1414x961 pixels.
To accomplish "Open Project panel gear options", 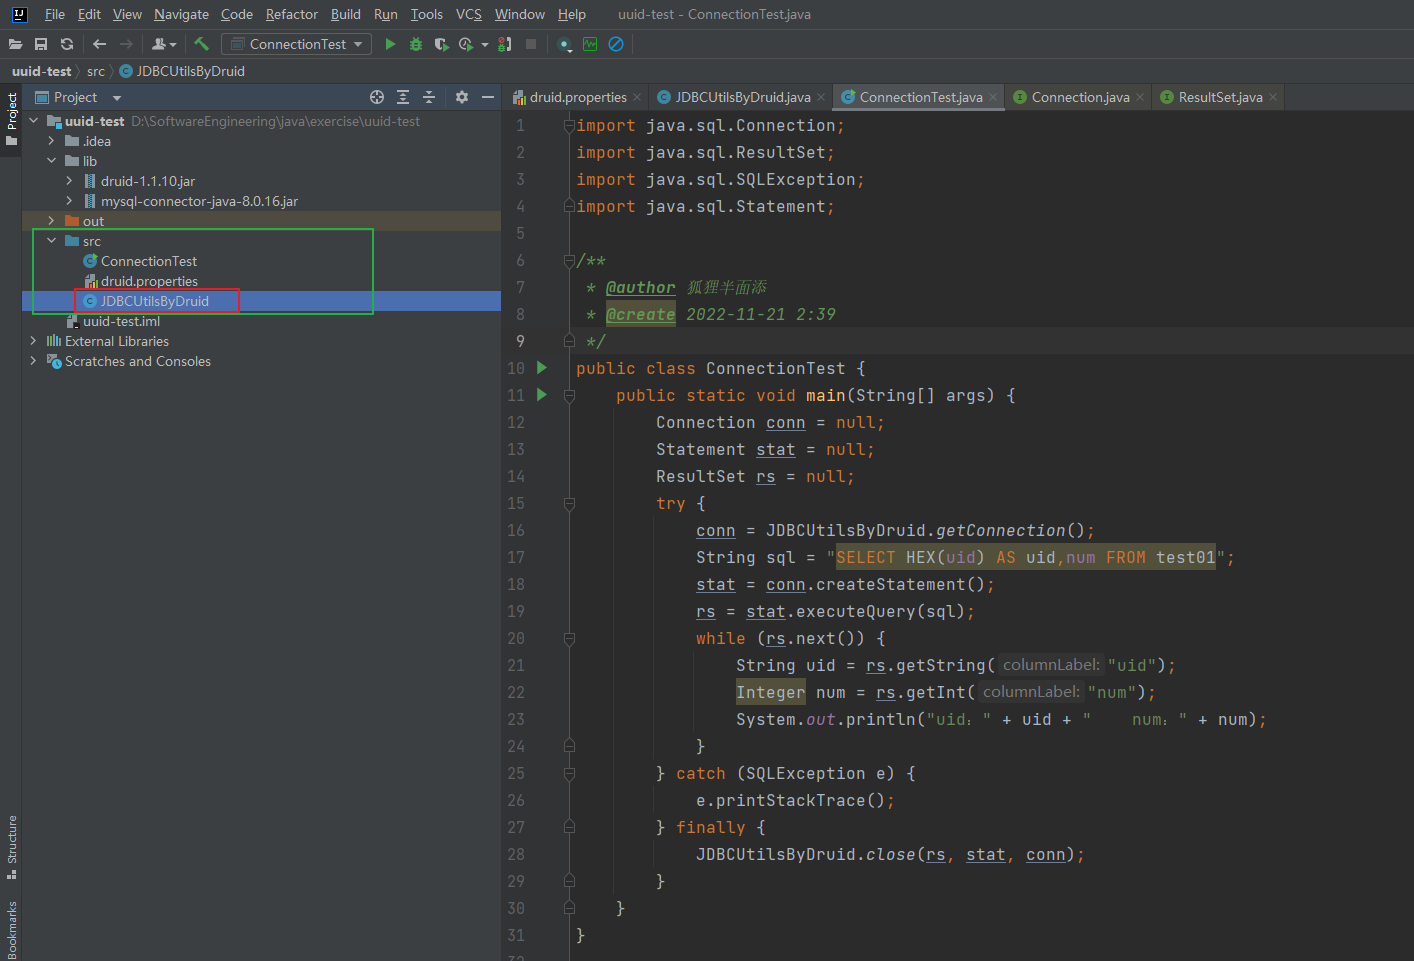I will click(x=461, y=97).
